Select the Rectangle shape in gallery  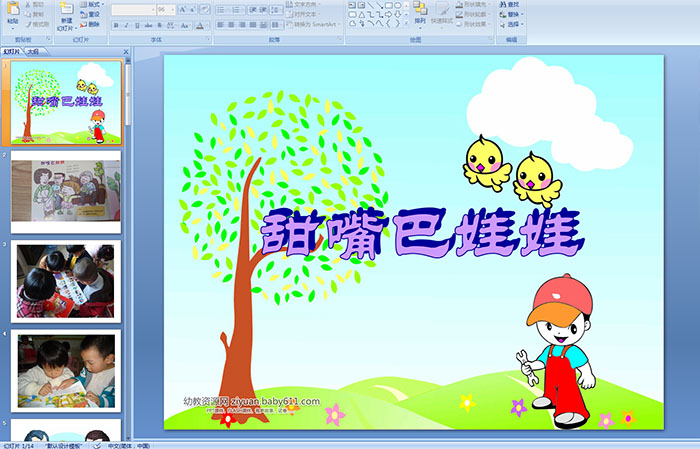[x=388, y=5]
